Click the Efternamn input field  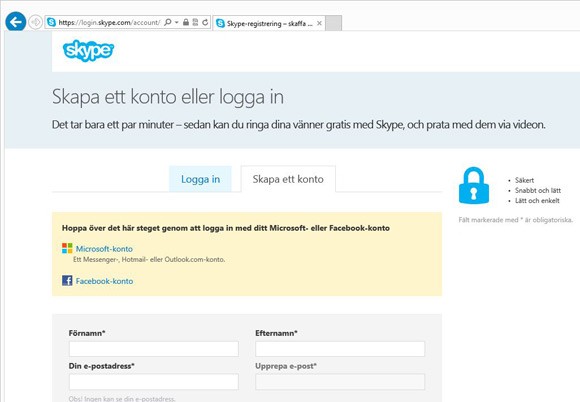(x=340, y=349)
